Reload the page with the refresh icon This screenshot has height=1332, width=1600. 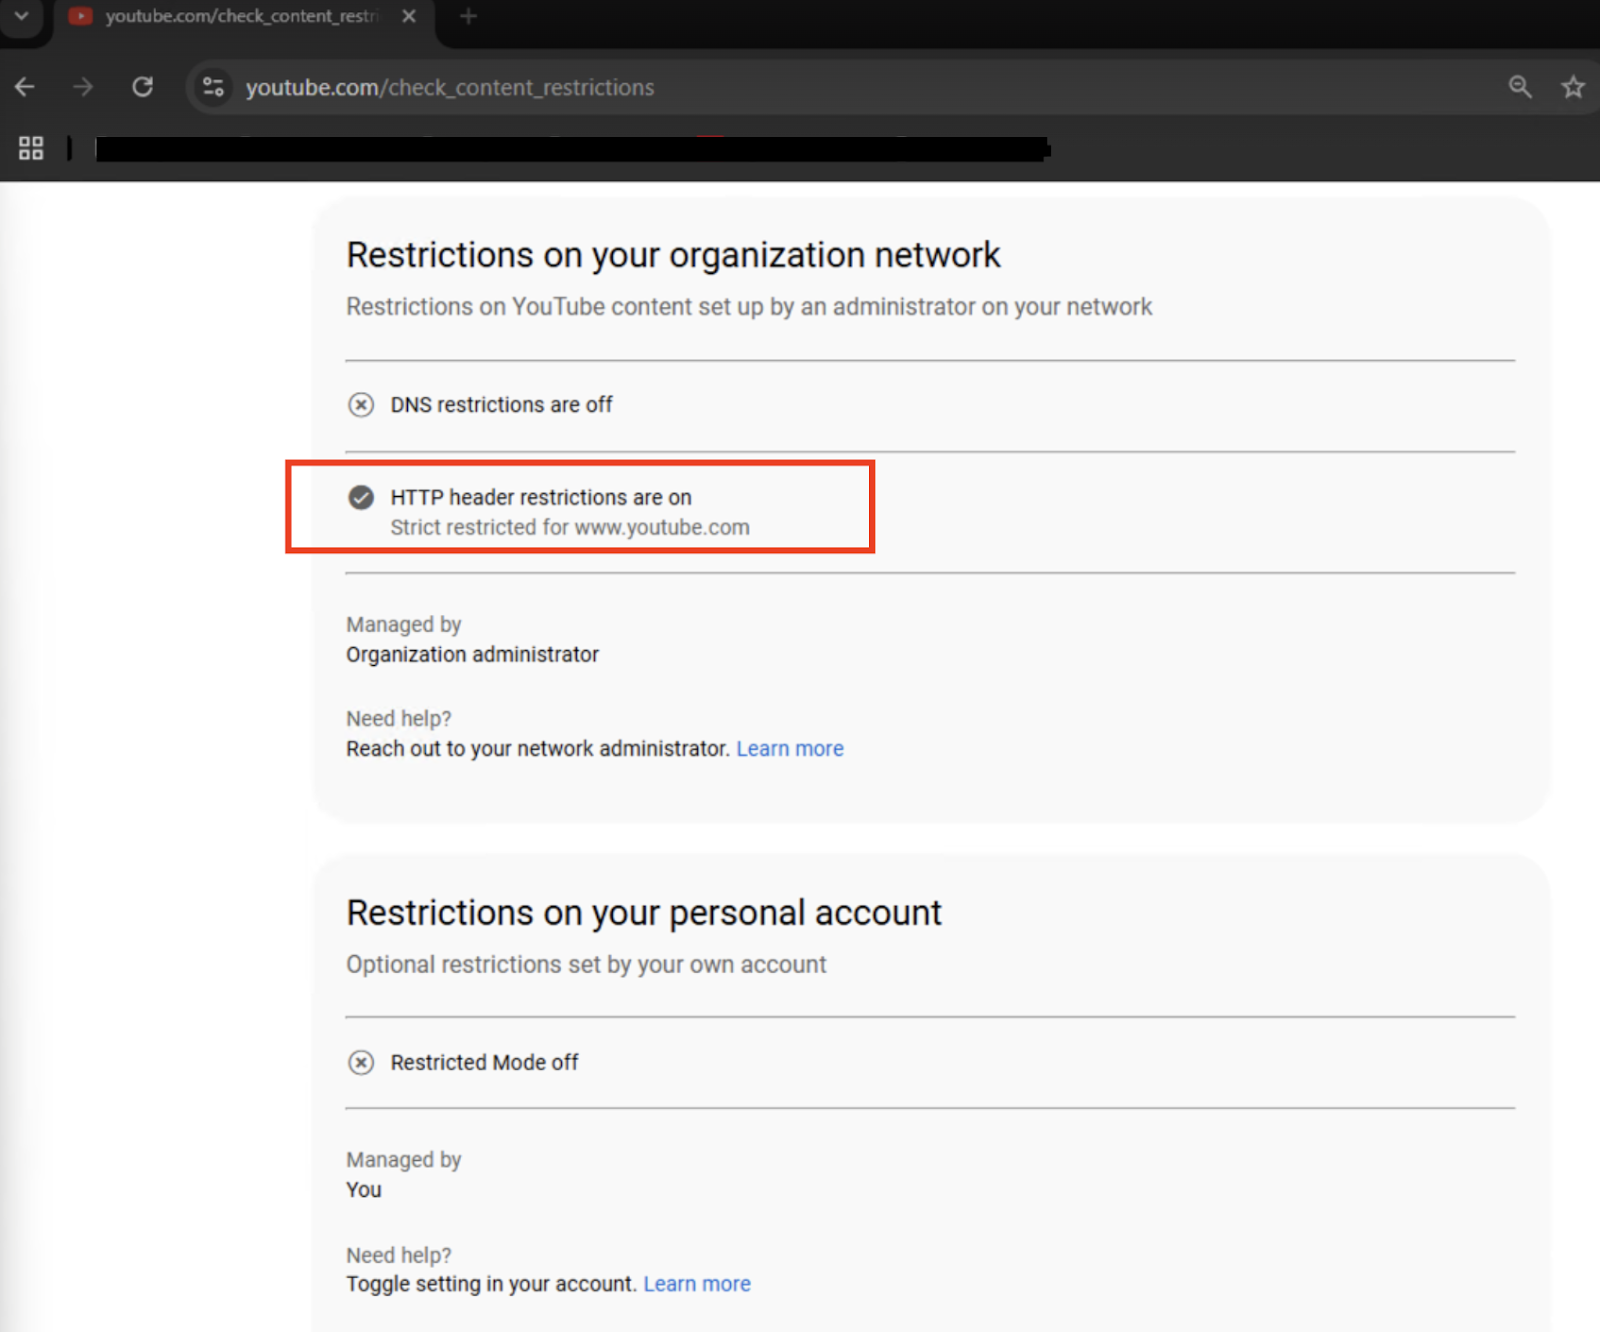tap(143, 87)
